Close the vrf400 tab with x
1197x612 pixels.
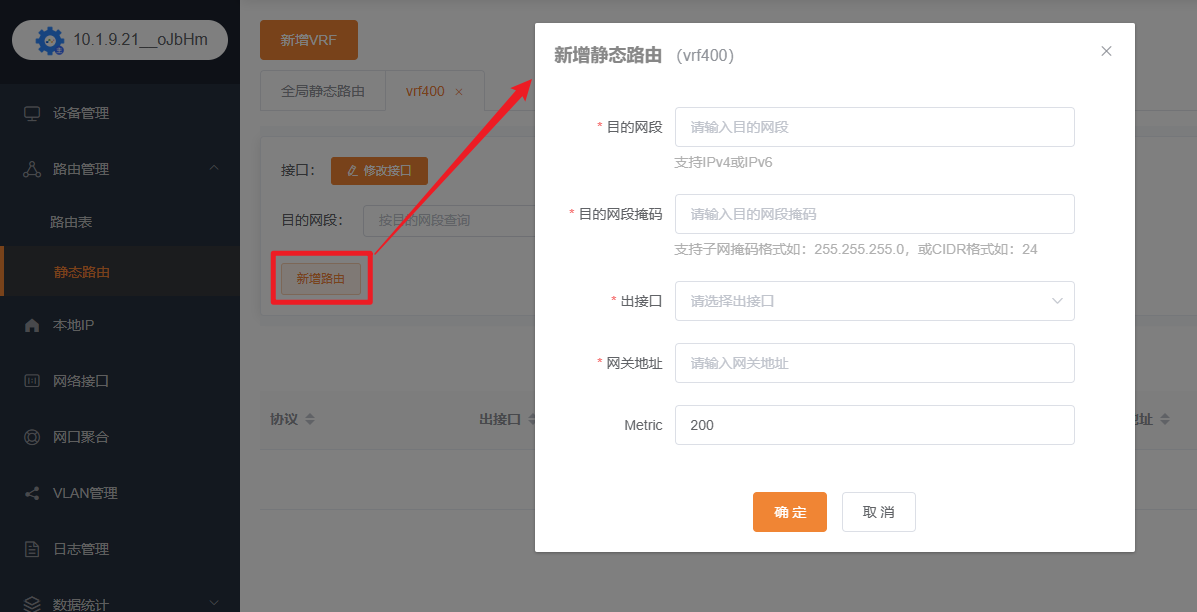point(459,91)
